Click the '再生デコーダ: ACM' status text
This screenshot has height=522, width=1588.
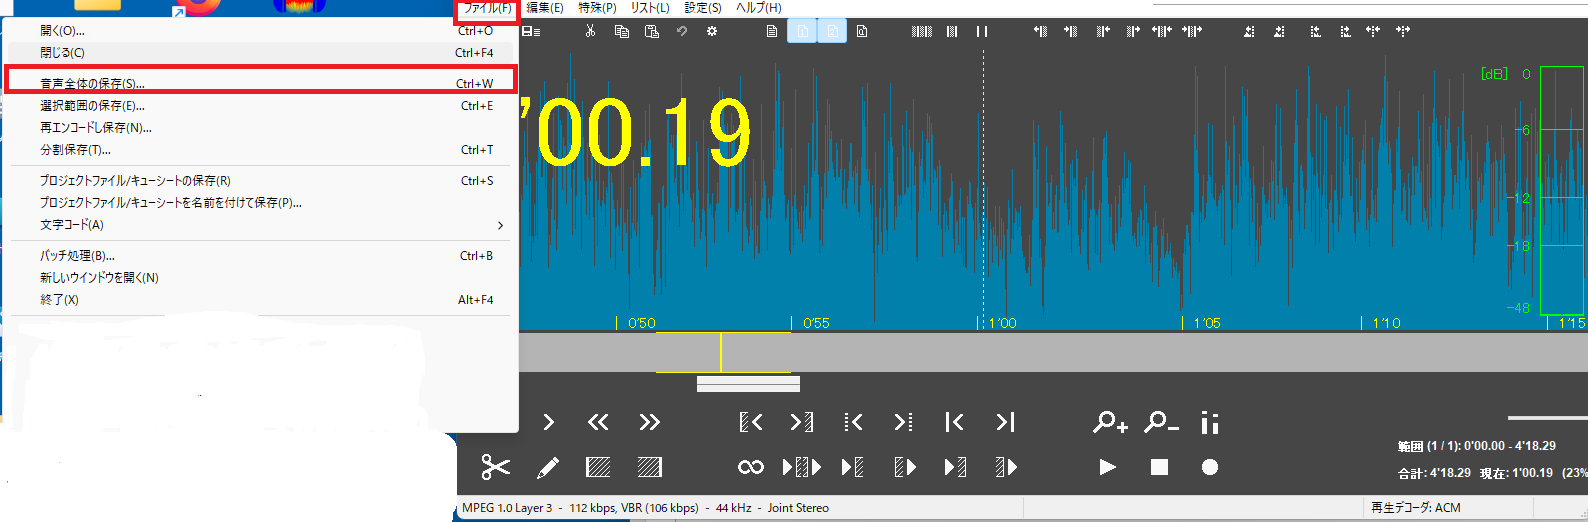click(1415, 508)
